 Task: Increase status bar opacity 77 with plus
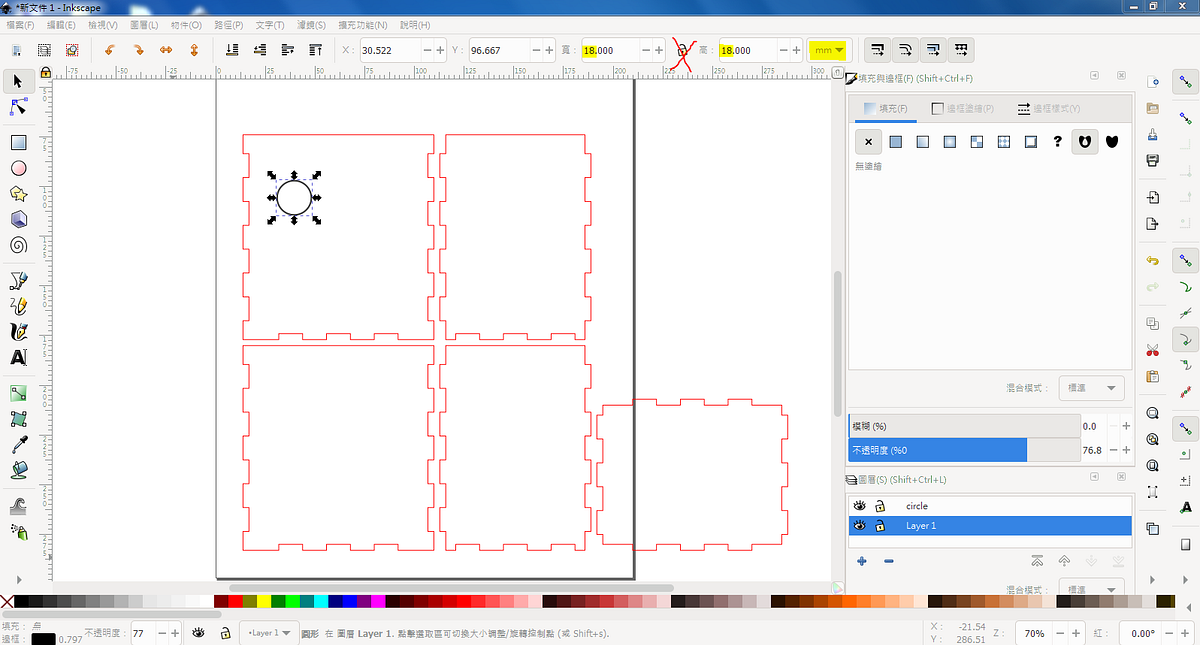[x=177, y=633]
